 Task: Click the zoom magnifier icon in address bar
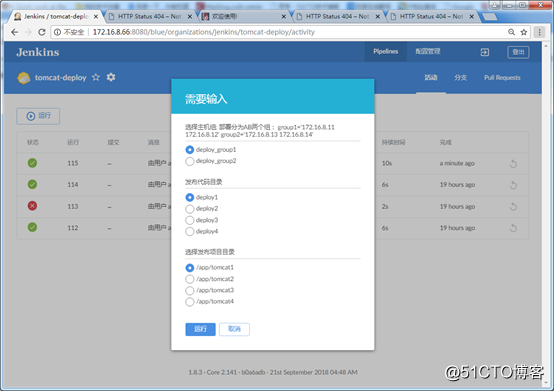(511, 32)
